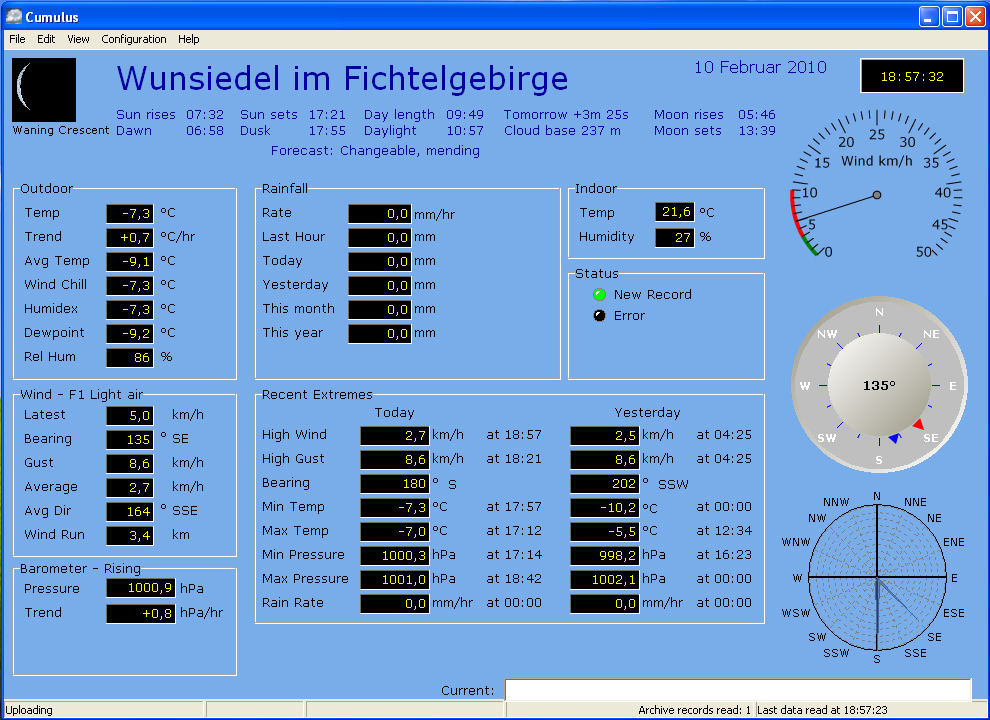Image resolution: width=990 pixels, height=720 pixels.
Task: Click today's Max Temp value -7,0
Action: tap(395, 532)
